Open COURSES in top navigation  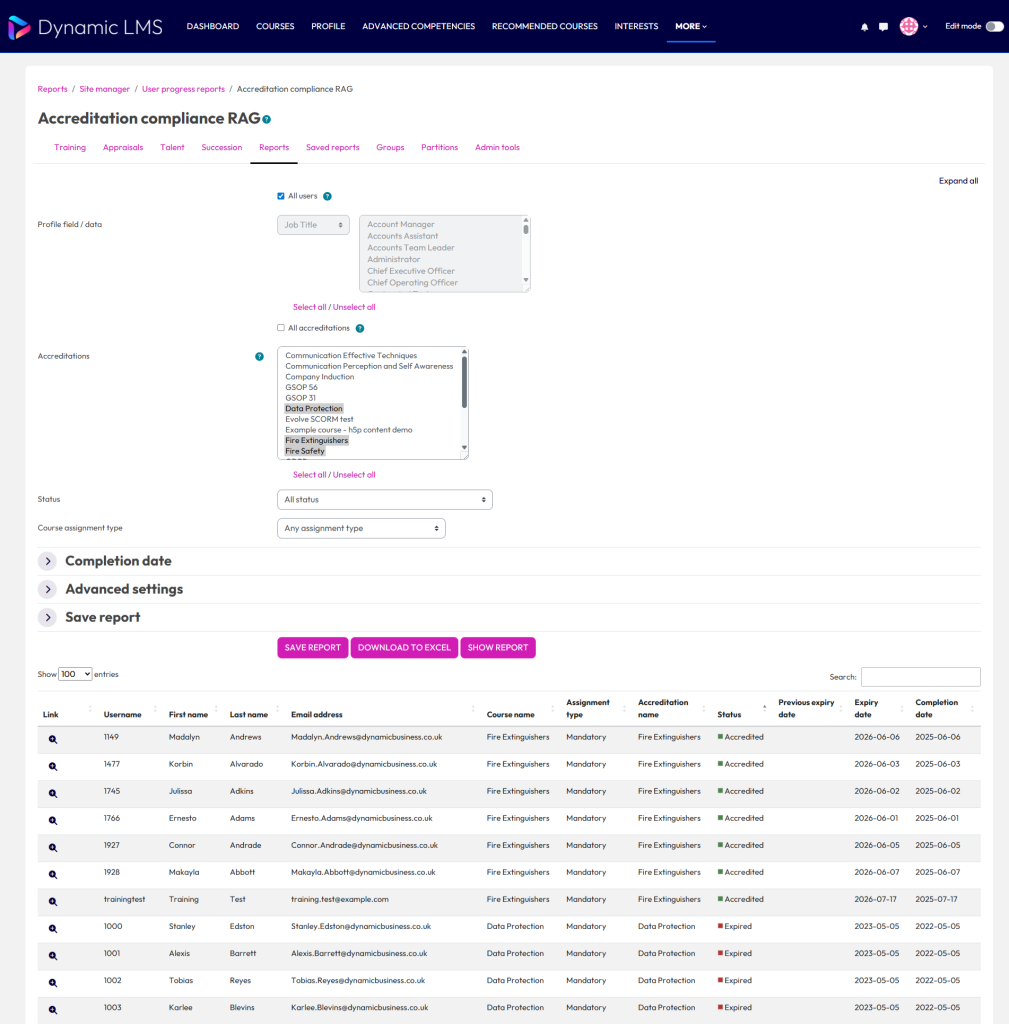click(275, 27)
